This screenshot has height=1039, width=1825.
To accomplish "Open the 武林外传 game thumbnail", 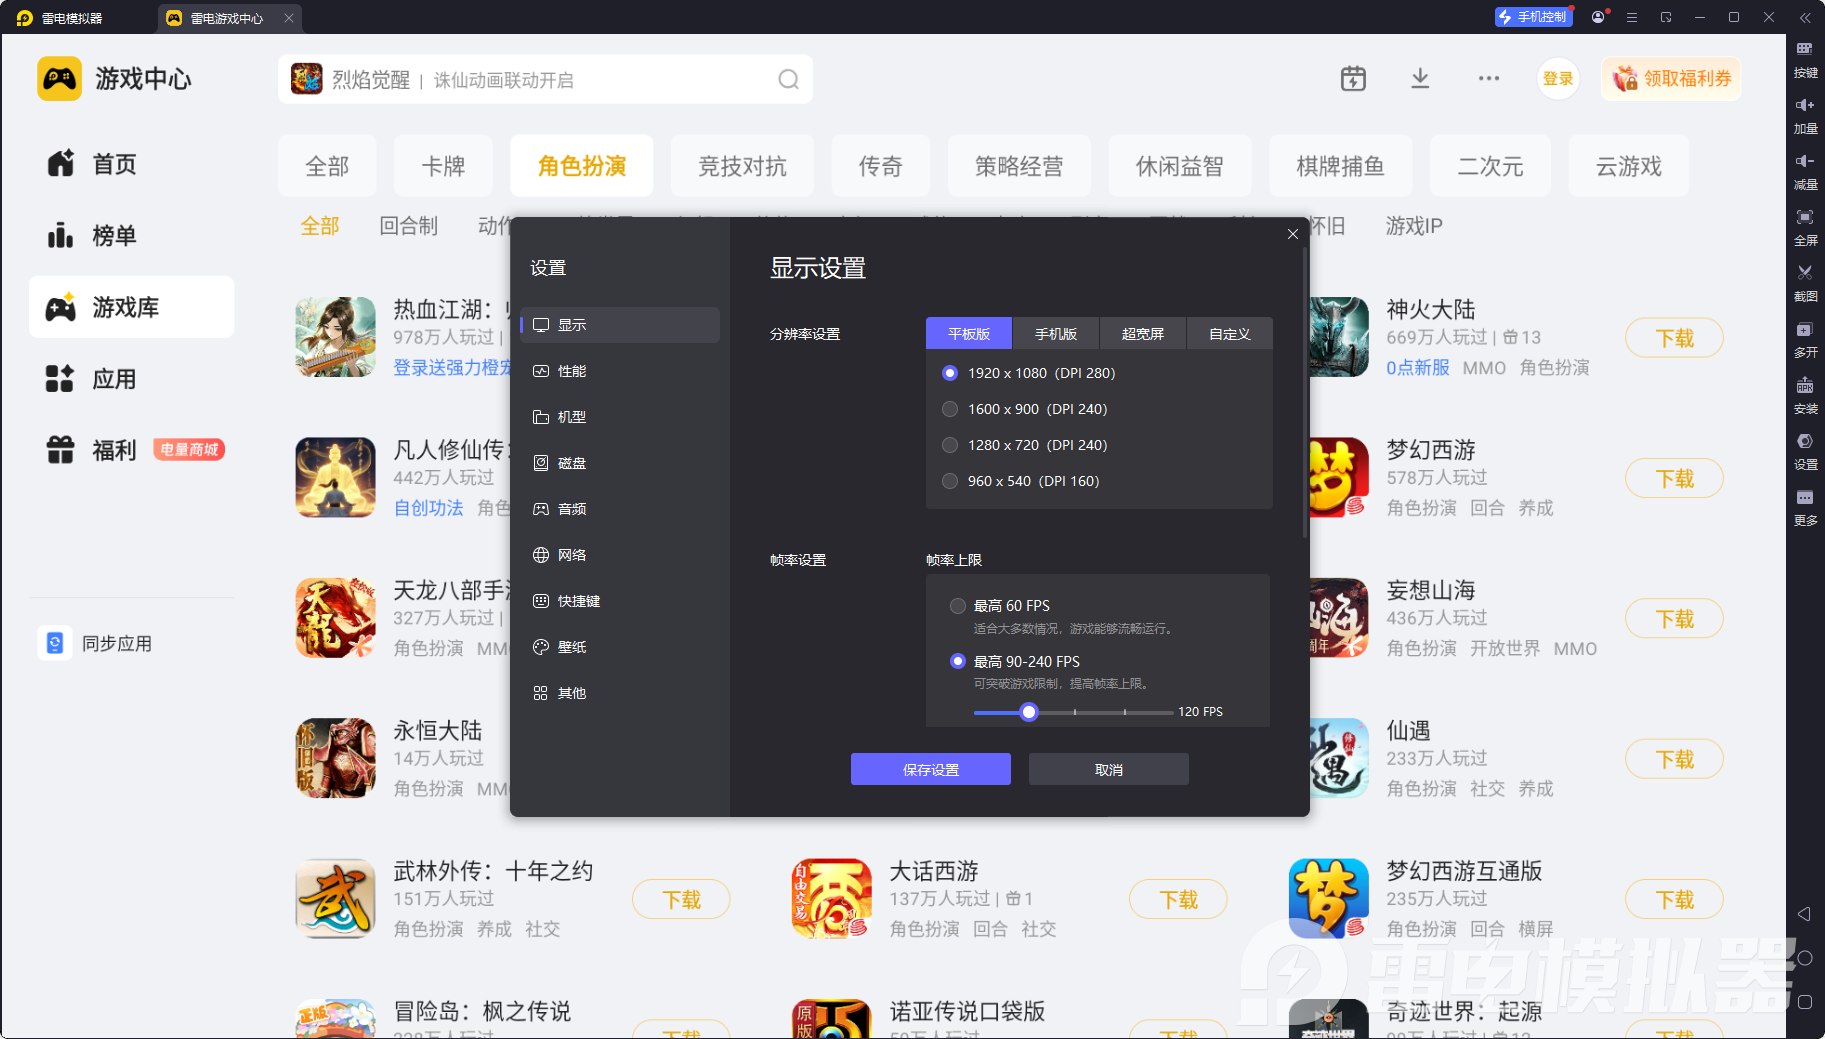I will point(335,899).
